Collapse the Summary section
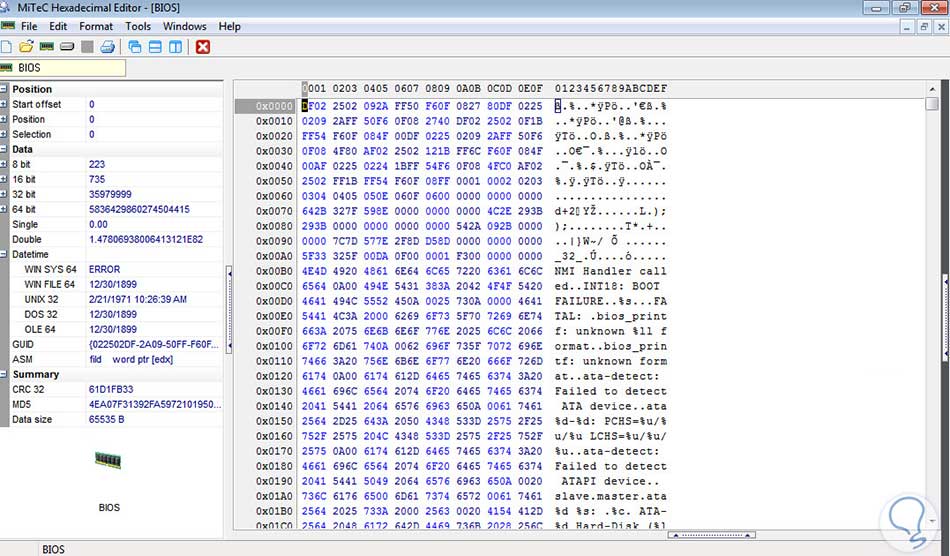This screenshot has width=950, height=556. (5, 374)
